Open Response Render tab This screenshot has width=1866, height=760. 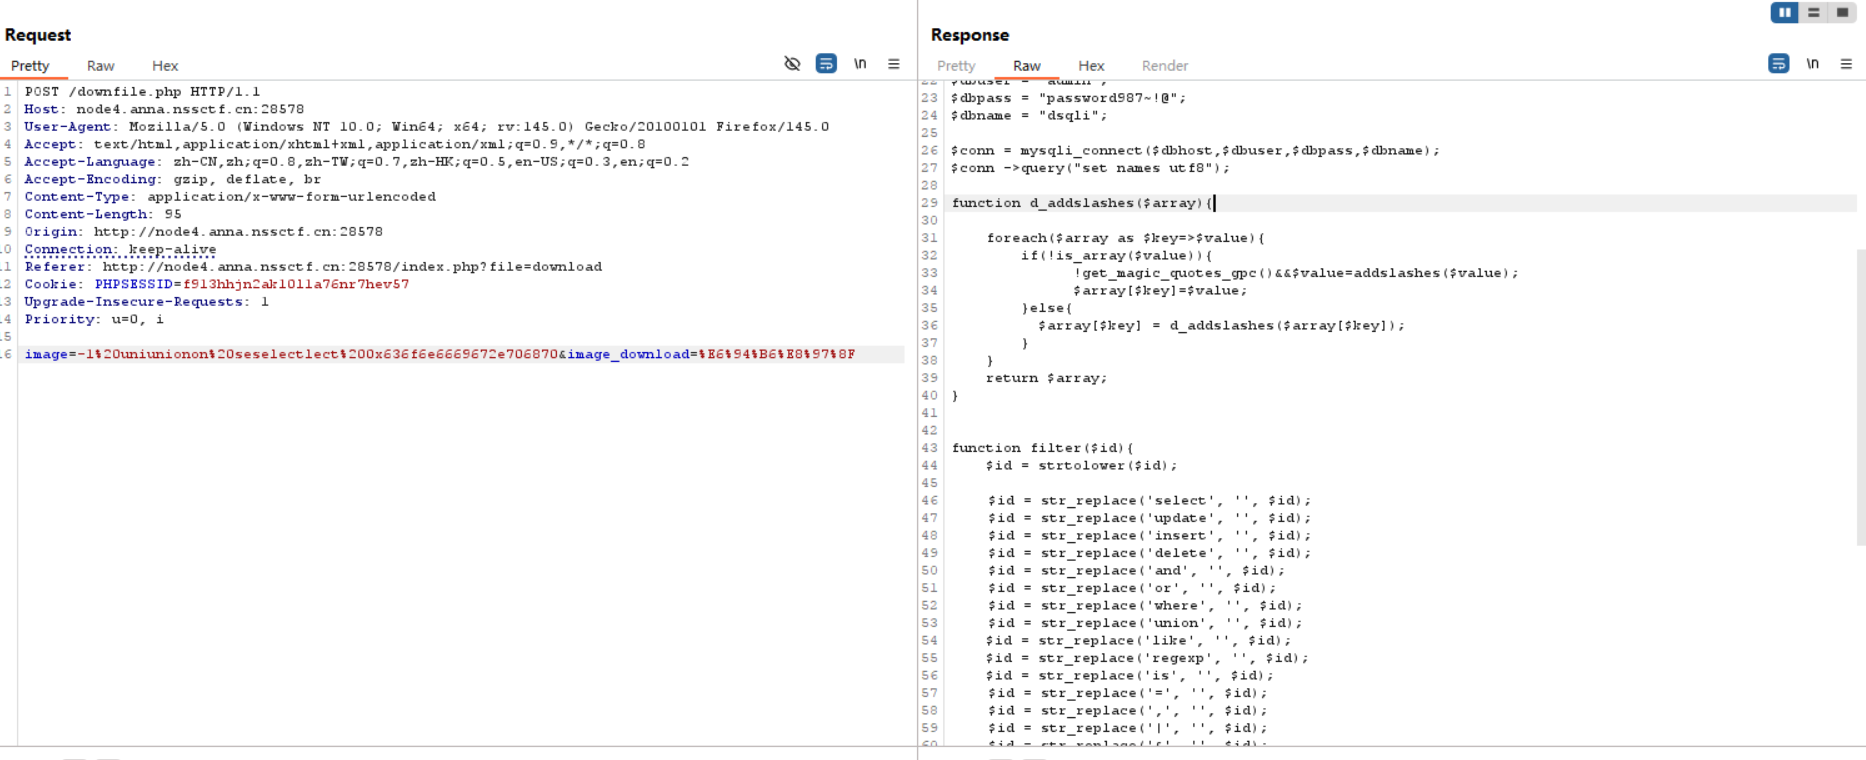tap(1165, 65)
